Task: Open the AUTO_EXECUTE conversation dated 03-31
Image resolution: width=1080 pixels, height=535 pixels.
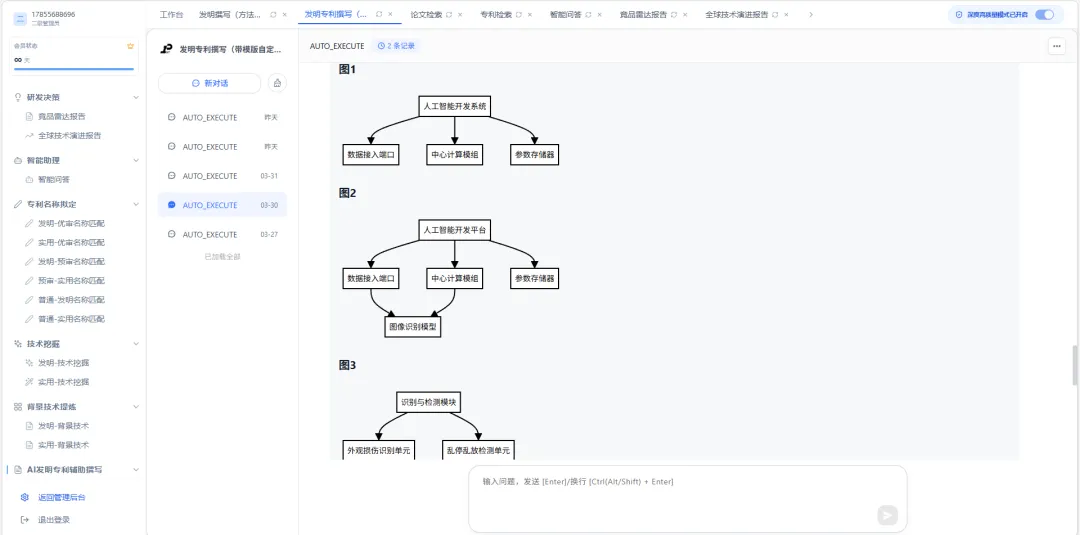Action: click(x=222, y=176)
